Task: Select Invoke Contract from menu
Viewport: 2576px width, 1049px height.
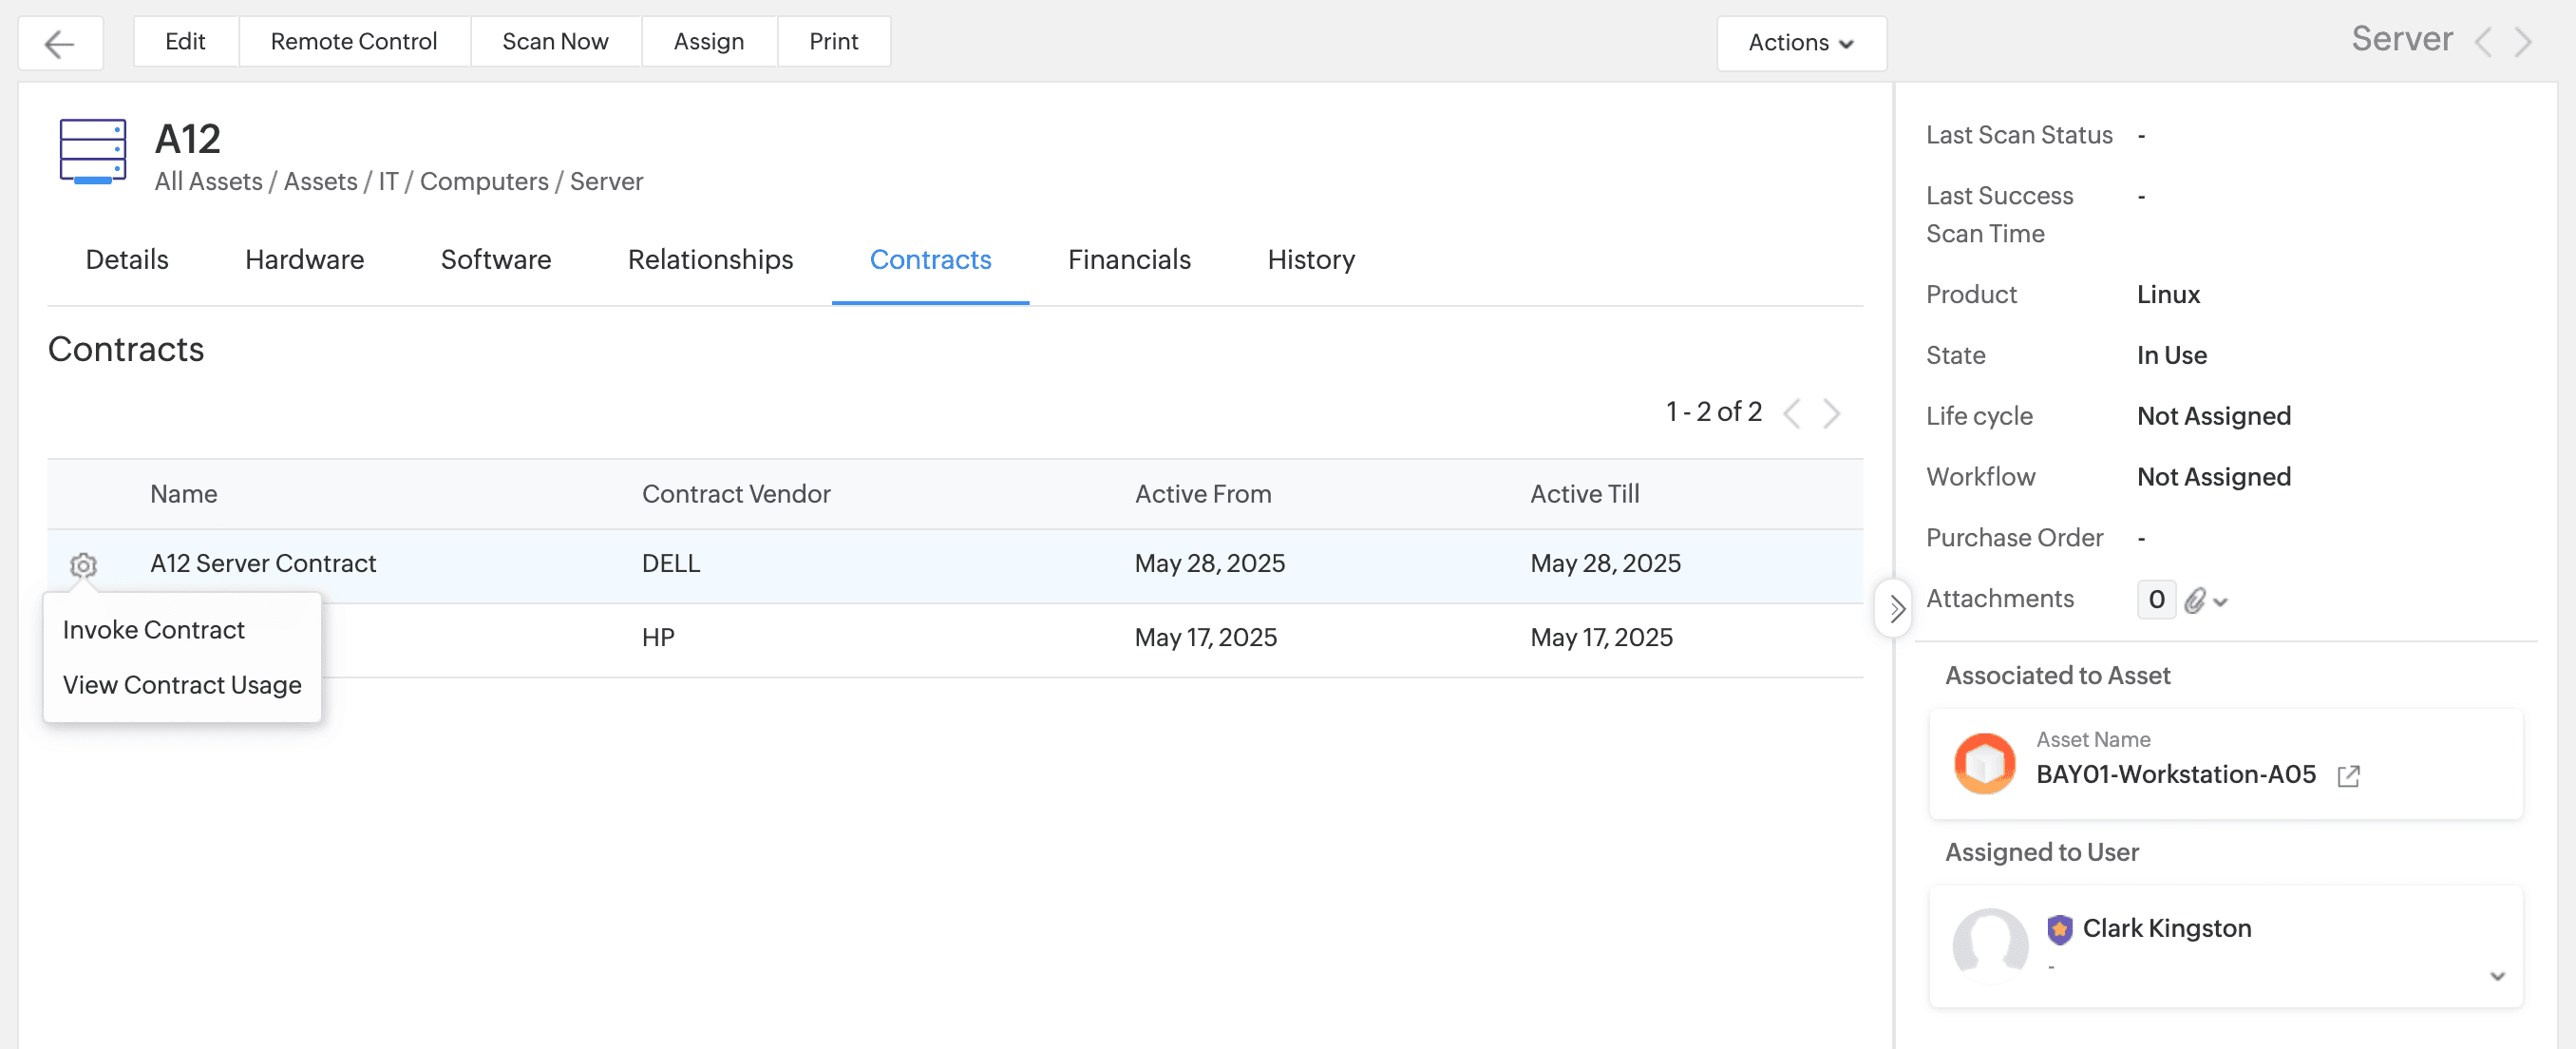Action: (154, 630)
